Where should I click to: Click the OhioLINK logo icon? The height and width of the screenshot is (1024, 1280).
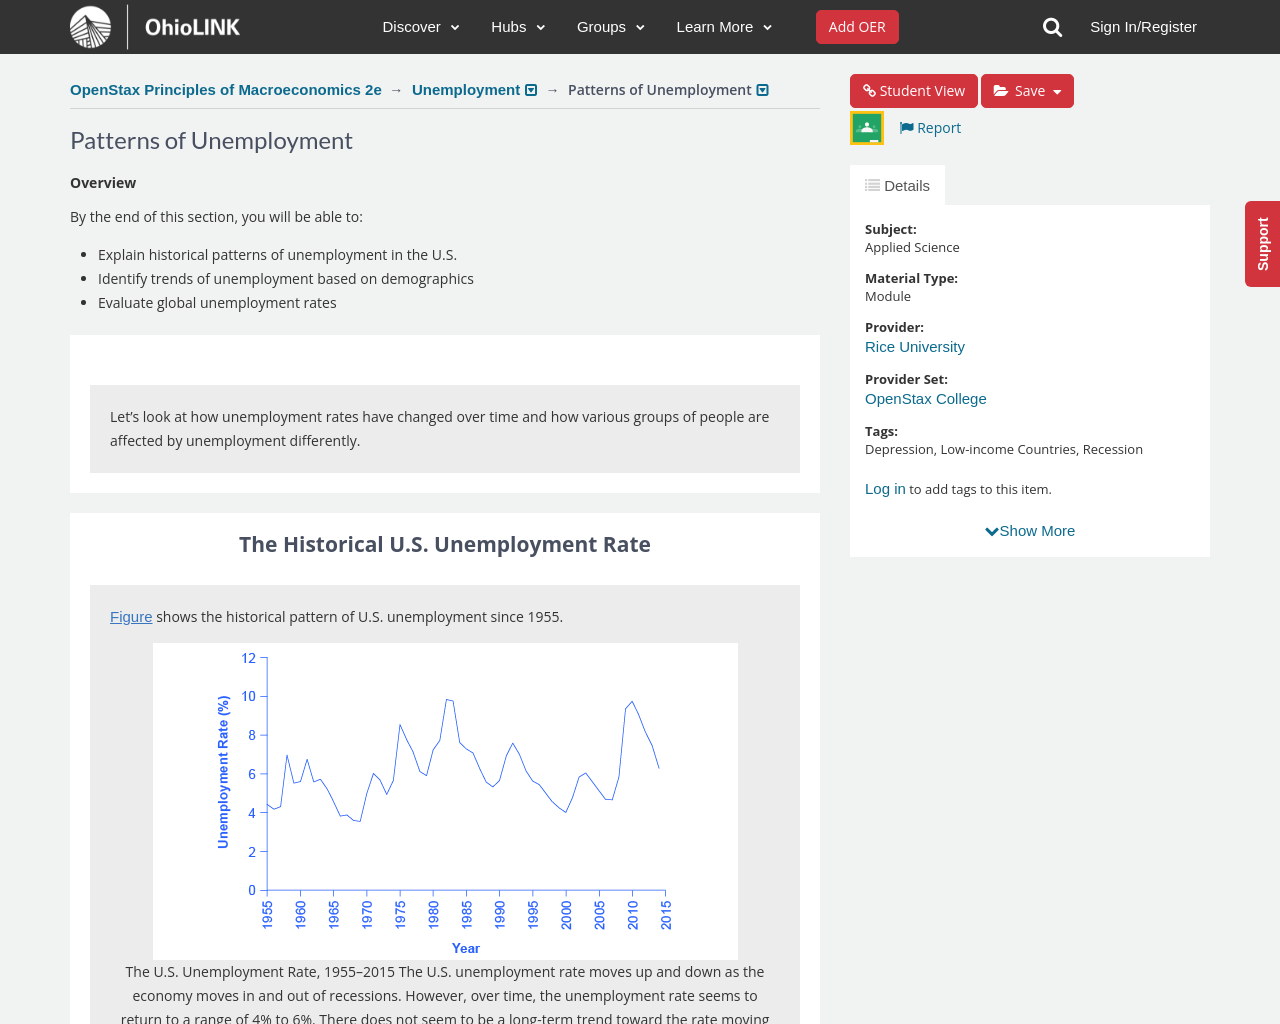click(x=91, y=27)
